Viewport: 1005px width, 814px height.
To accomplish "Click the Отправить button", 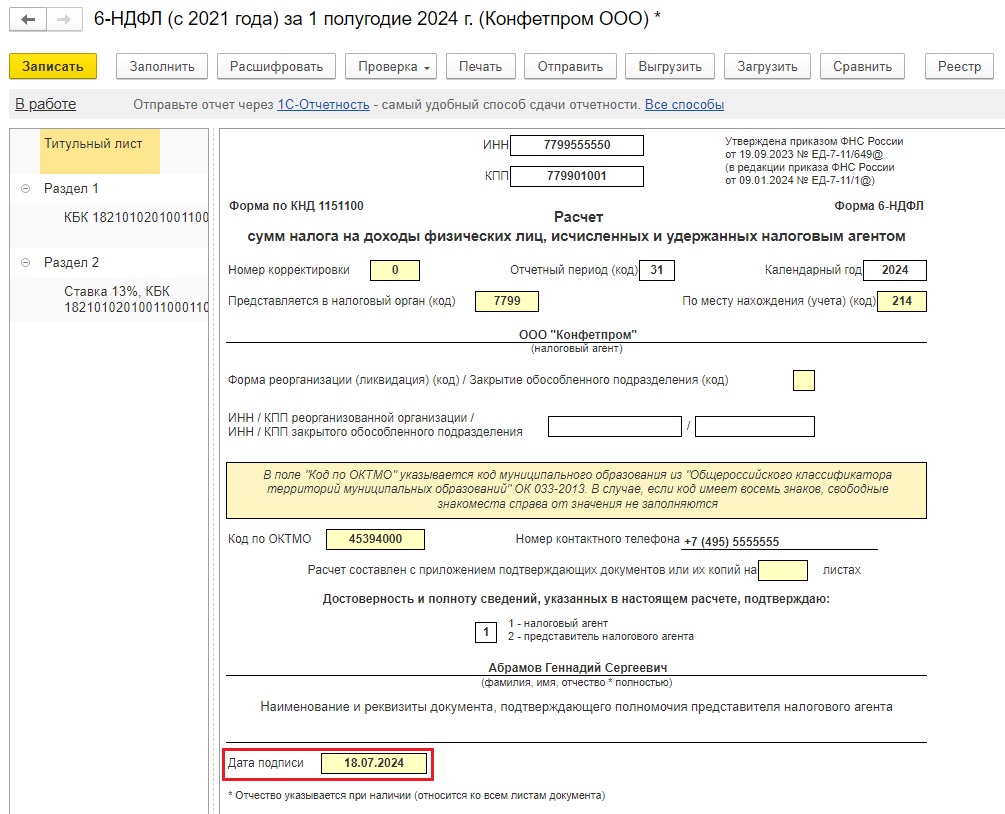I will (x=570, y=67).
